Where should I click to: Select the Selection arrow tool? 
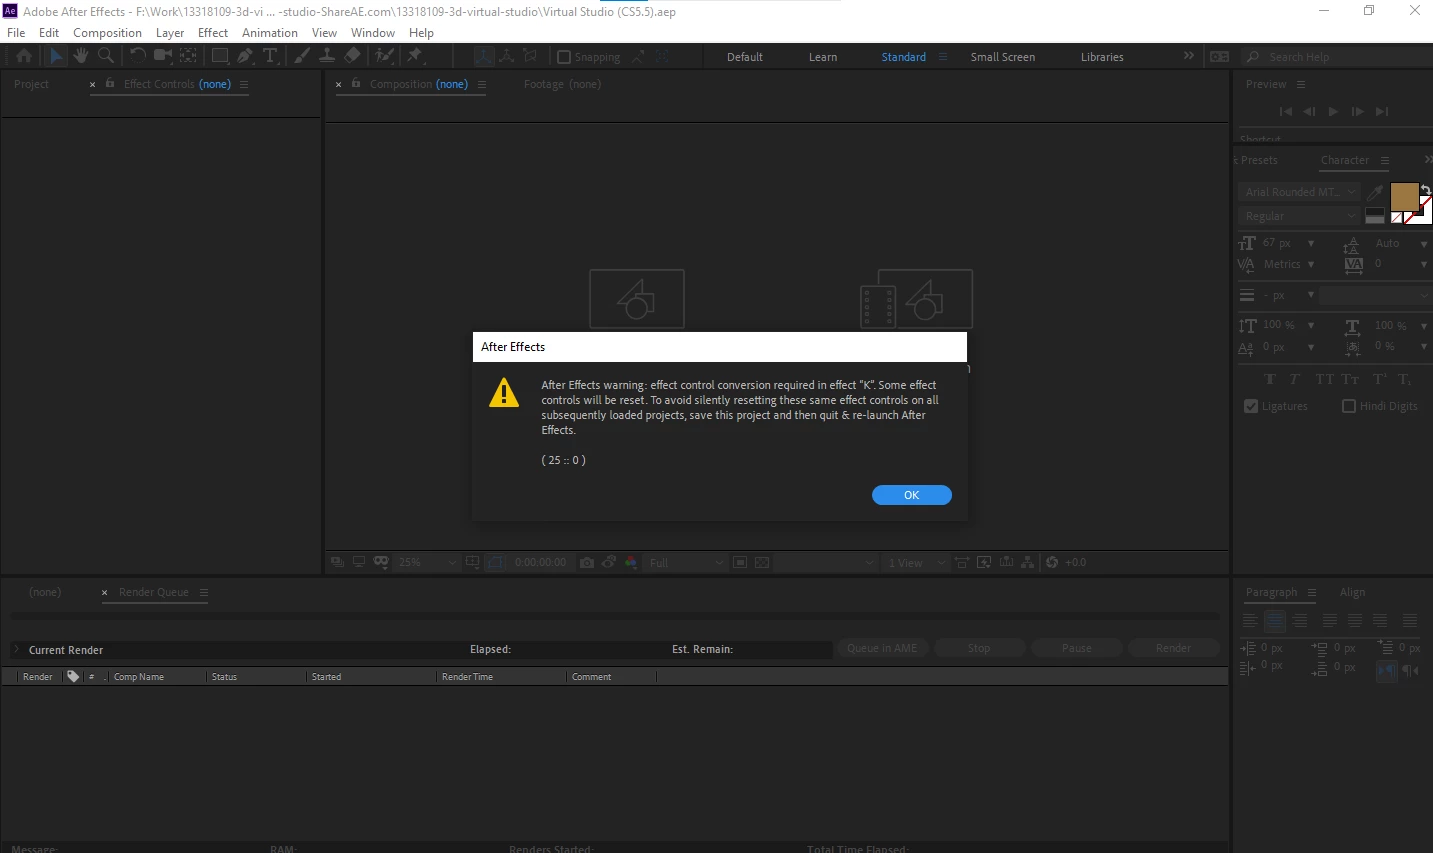pyautogui.click(x=56, y=56)
